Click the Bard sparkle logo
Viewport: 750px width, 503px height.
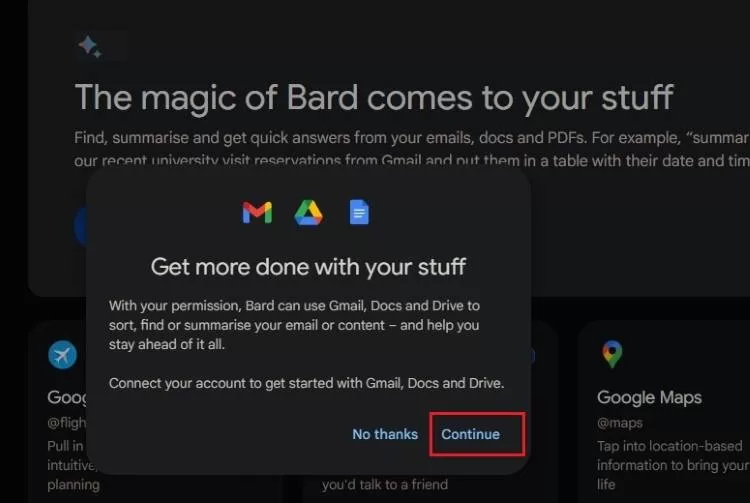90,46
